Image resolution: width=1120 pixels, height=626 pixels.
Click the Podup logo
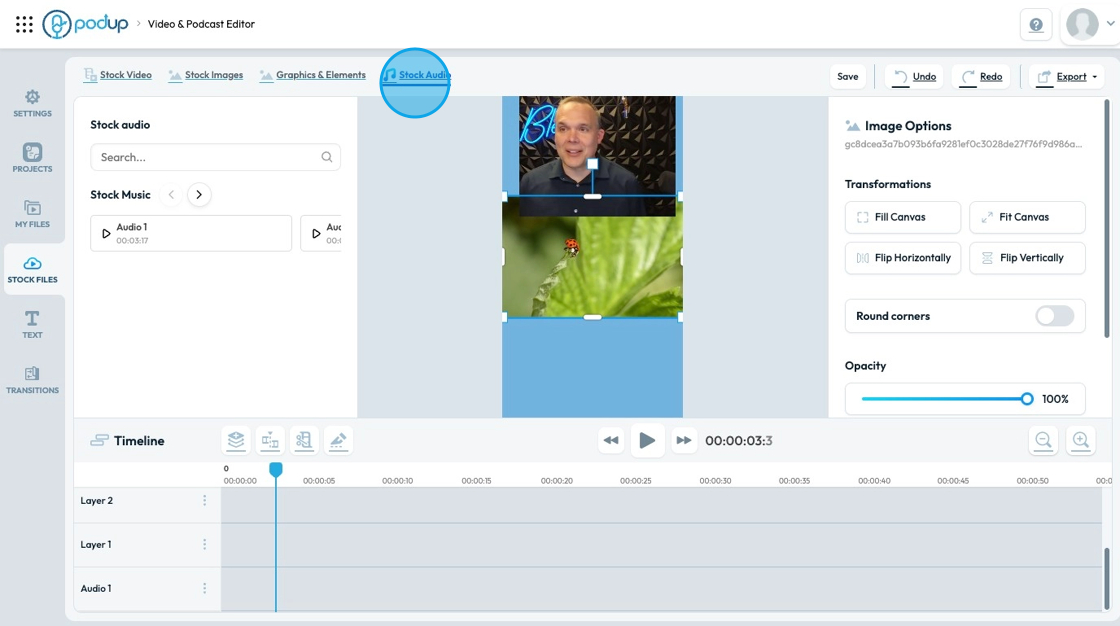85,24
